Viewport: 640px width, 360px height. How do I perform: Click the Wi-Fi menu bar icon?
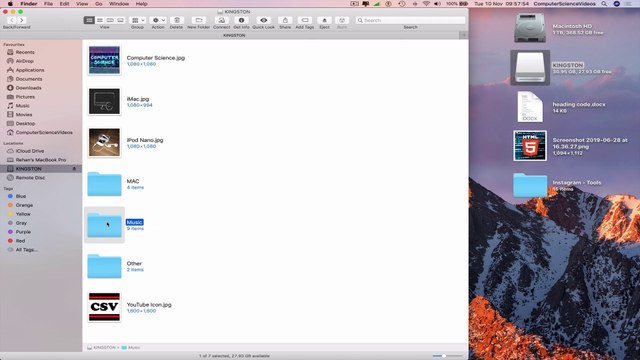pyautogui.click(x=426, y=4)
